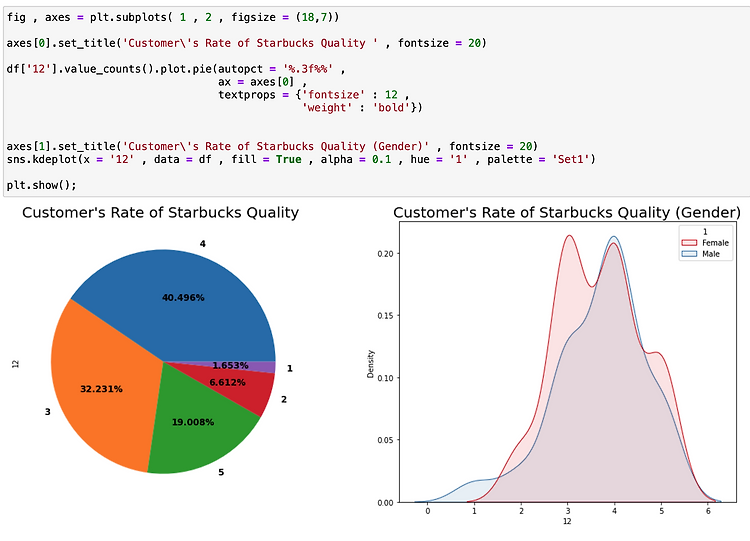Click the '19.008%' percentage label

(193, 422)
